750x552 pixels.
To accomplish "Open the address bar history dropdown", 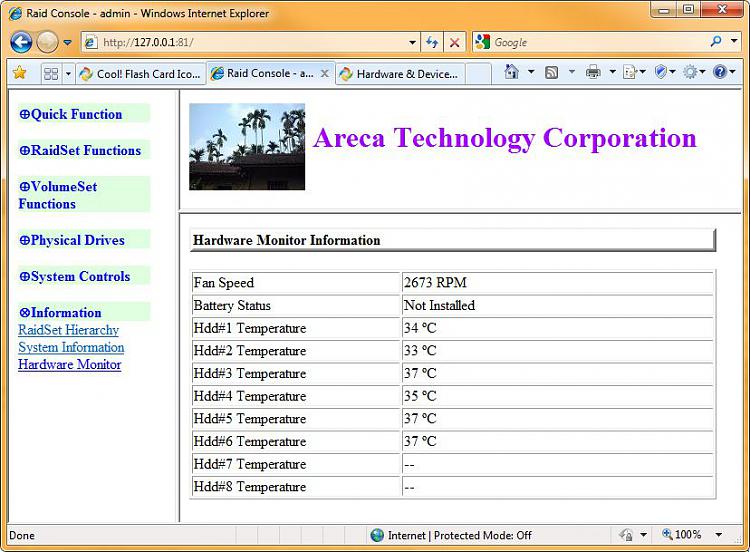I will [x=413, y=43].
